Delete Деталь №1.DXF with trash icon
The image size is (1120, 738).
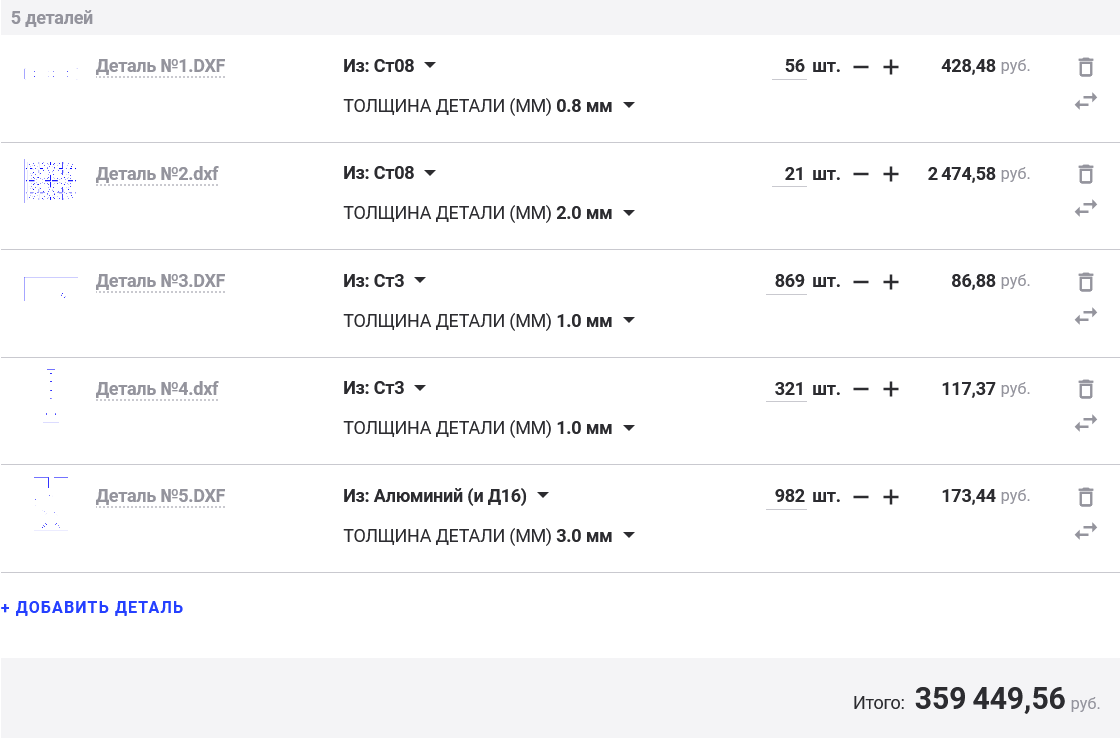coord(1085,67)
